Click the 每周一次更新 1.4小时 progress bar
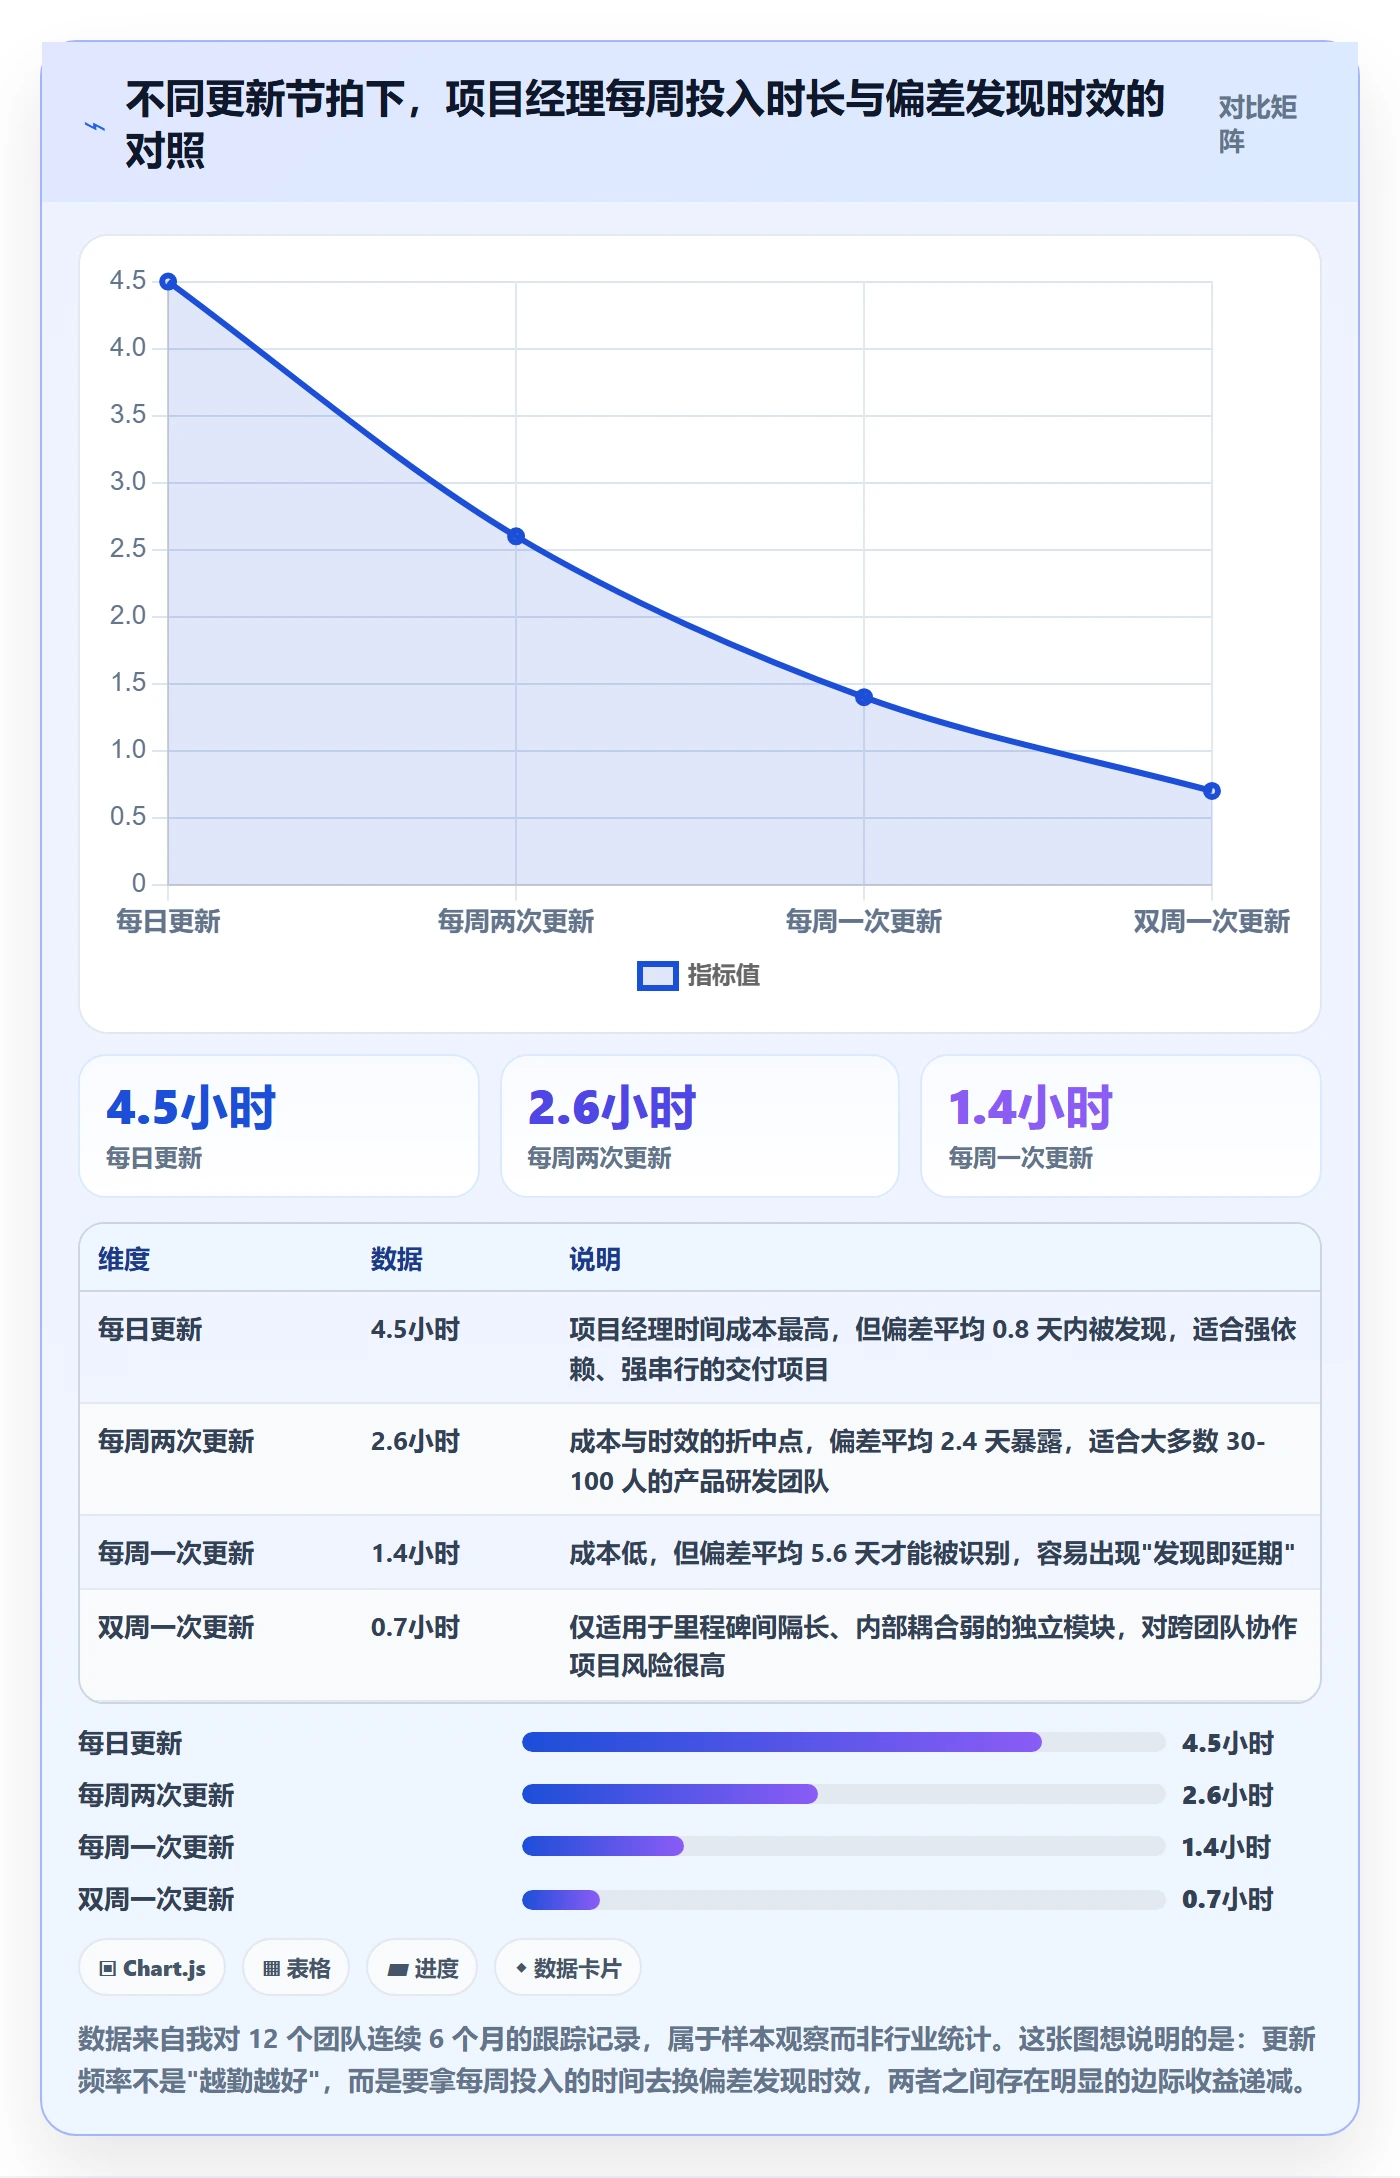1400x2178 pixels. [844, 1847]
